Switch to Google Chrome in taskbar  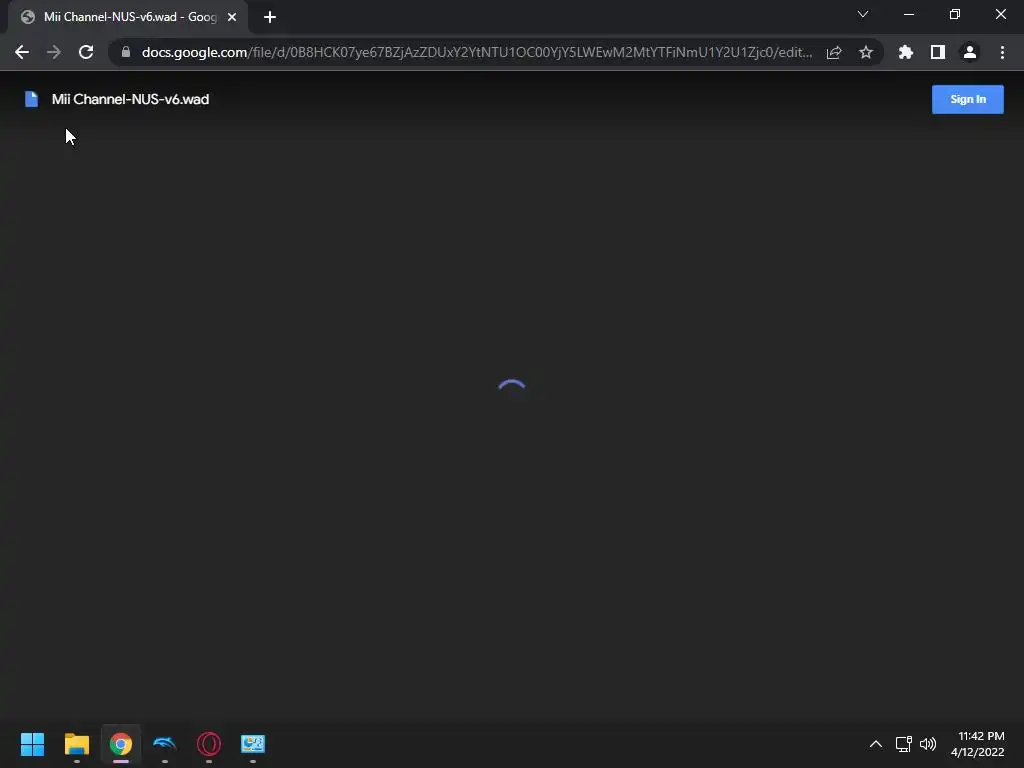[x=121, y=744]
